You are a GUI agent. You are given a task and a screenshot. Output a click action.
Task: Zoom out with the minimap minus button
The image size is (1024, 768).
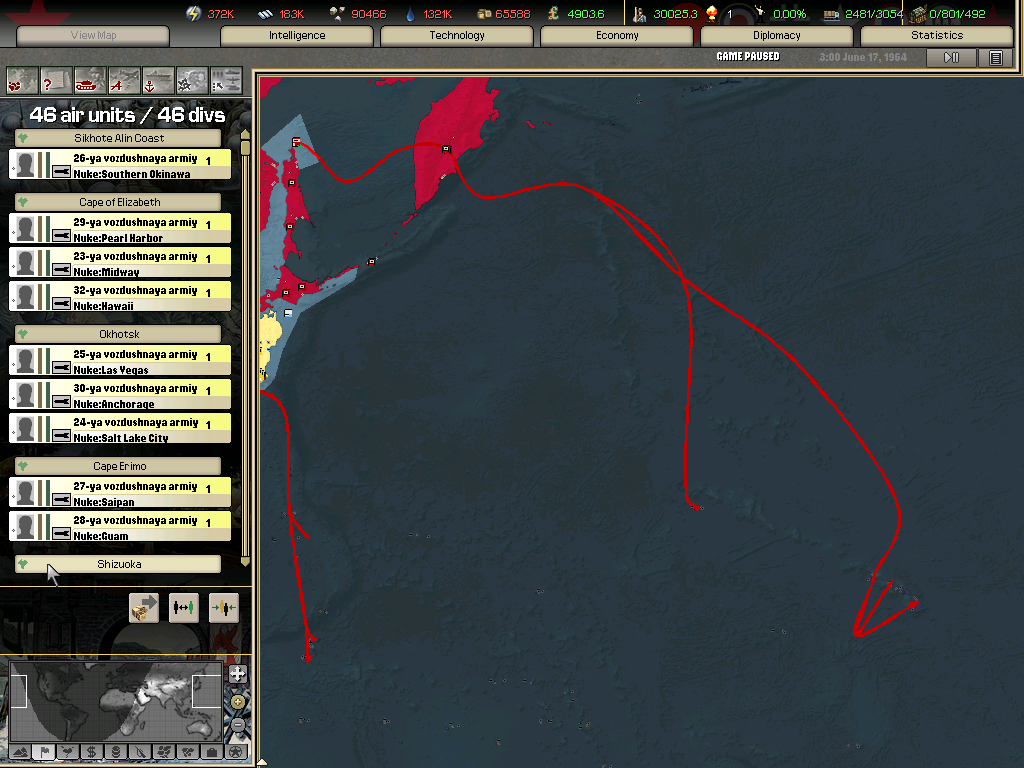coord(237,724)
